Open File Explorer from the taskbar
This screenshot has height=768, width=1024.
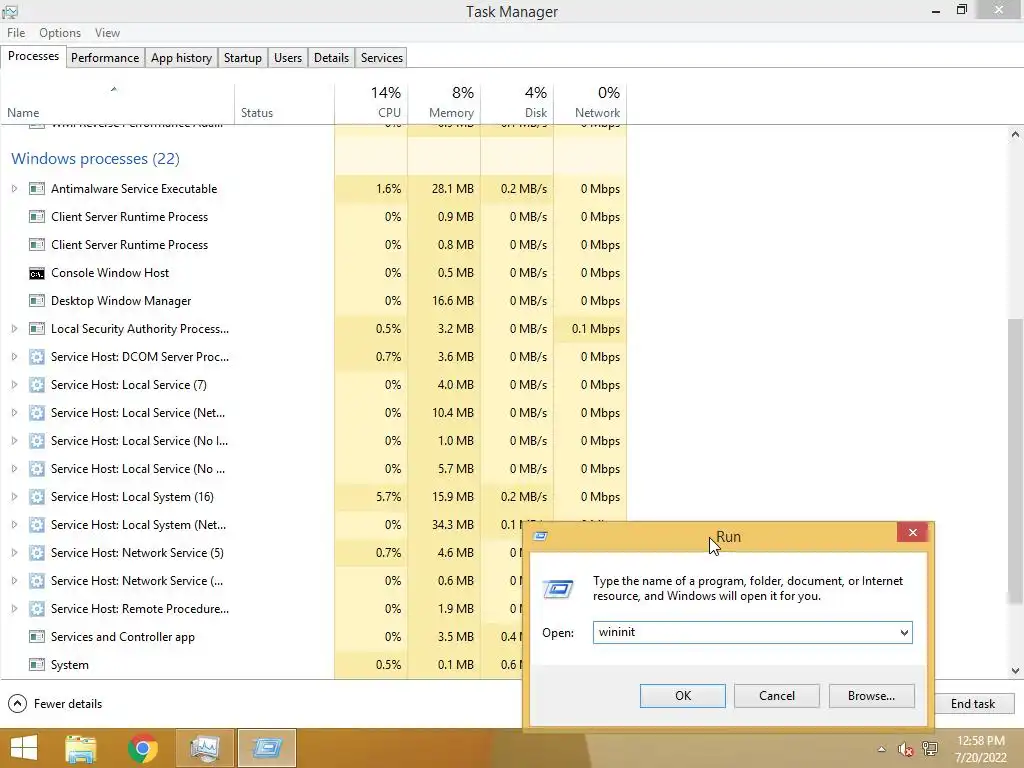(81, 748)
